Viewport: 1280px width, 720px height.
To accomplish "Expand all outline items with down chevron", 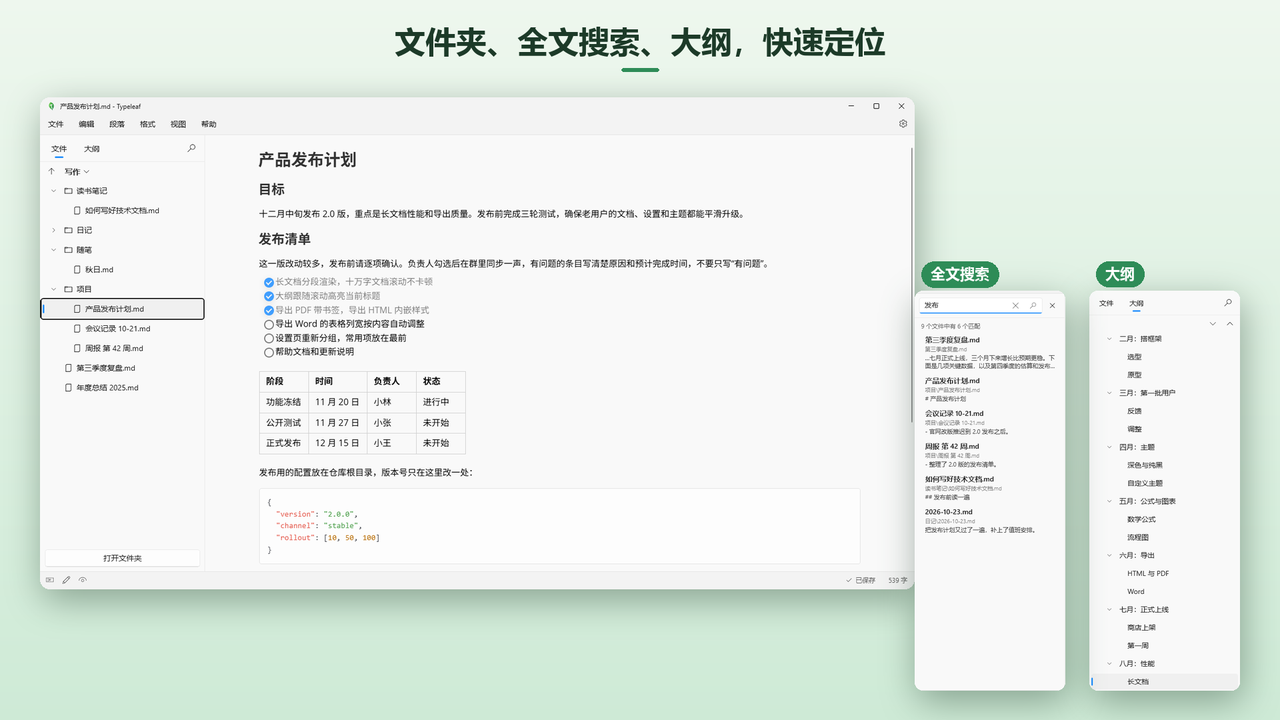I will coord(1213,323).
